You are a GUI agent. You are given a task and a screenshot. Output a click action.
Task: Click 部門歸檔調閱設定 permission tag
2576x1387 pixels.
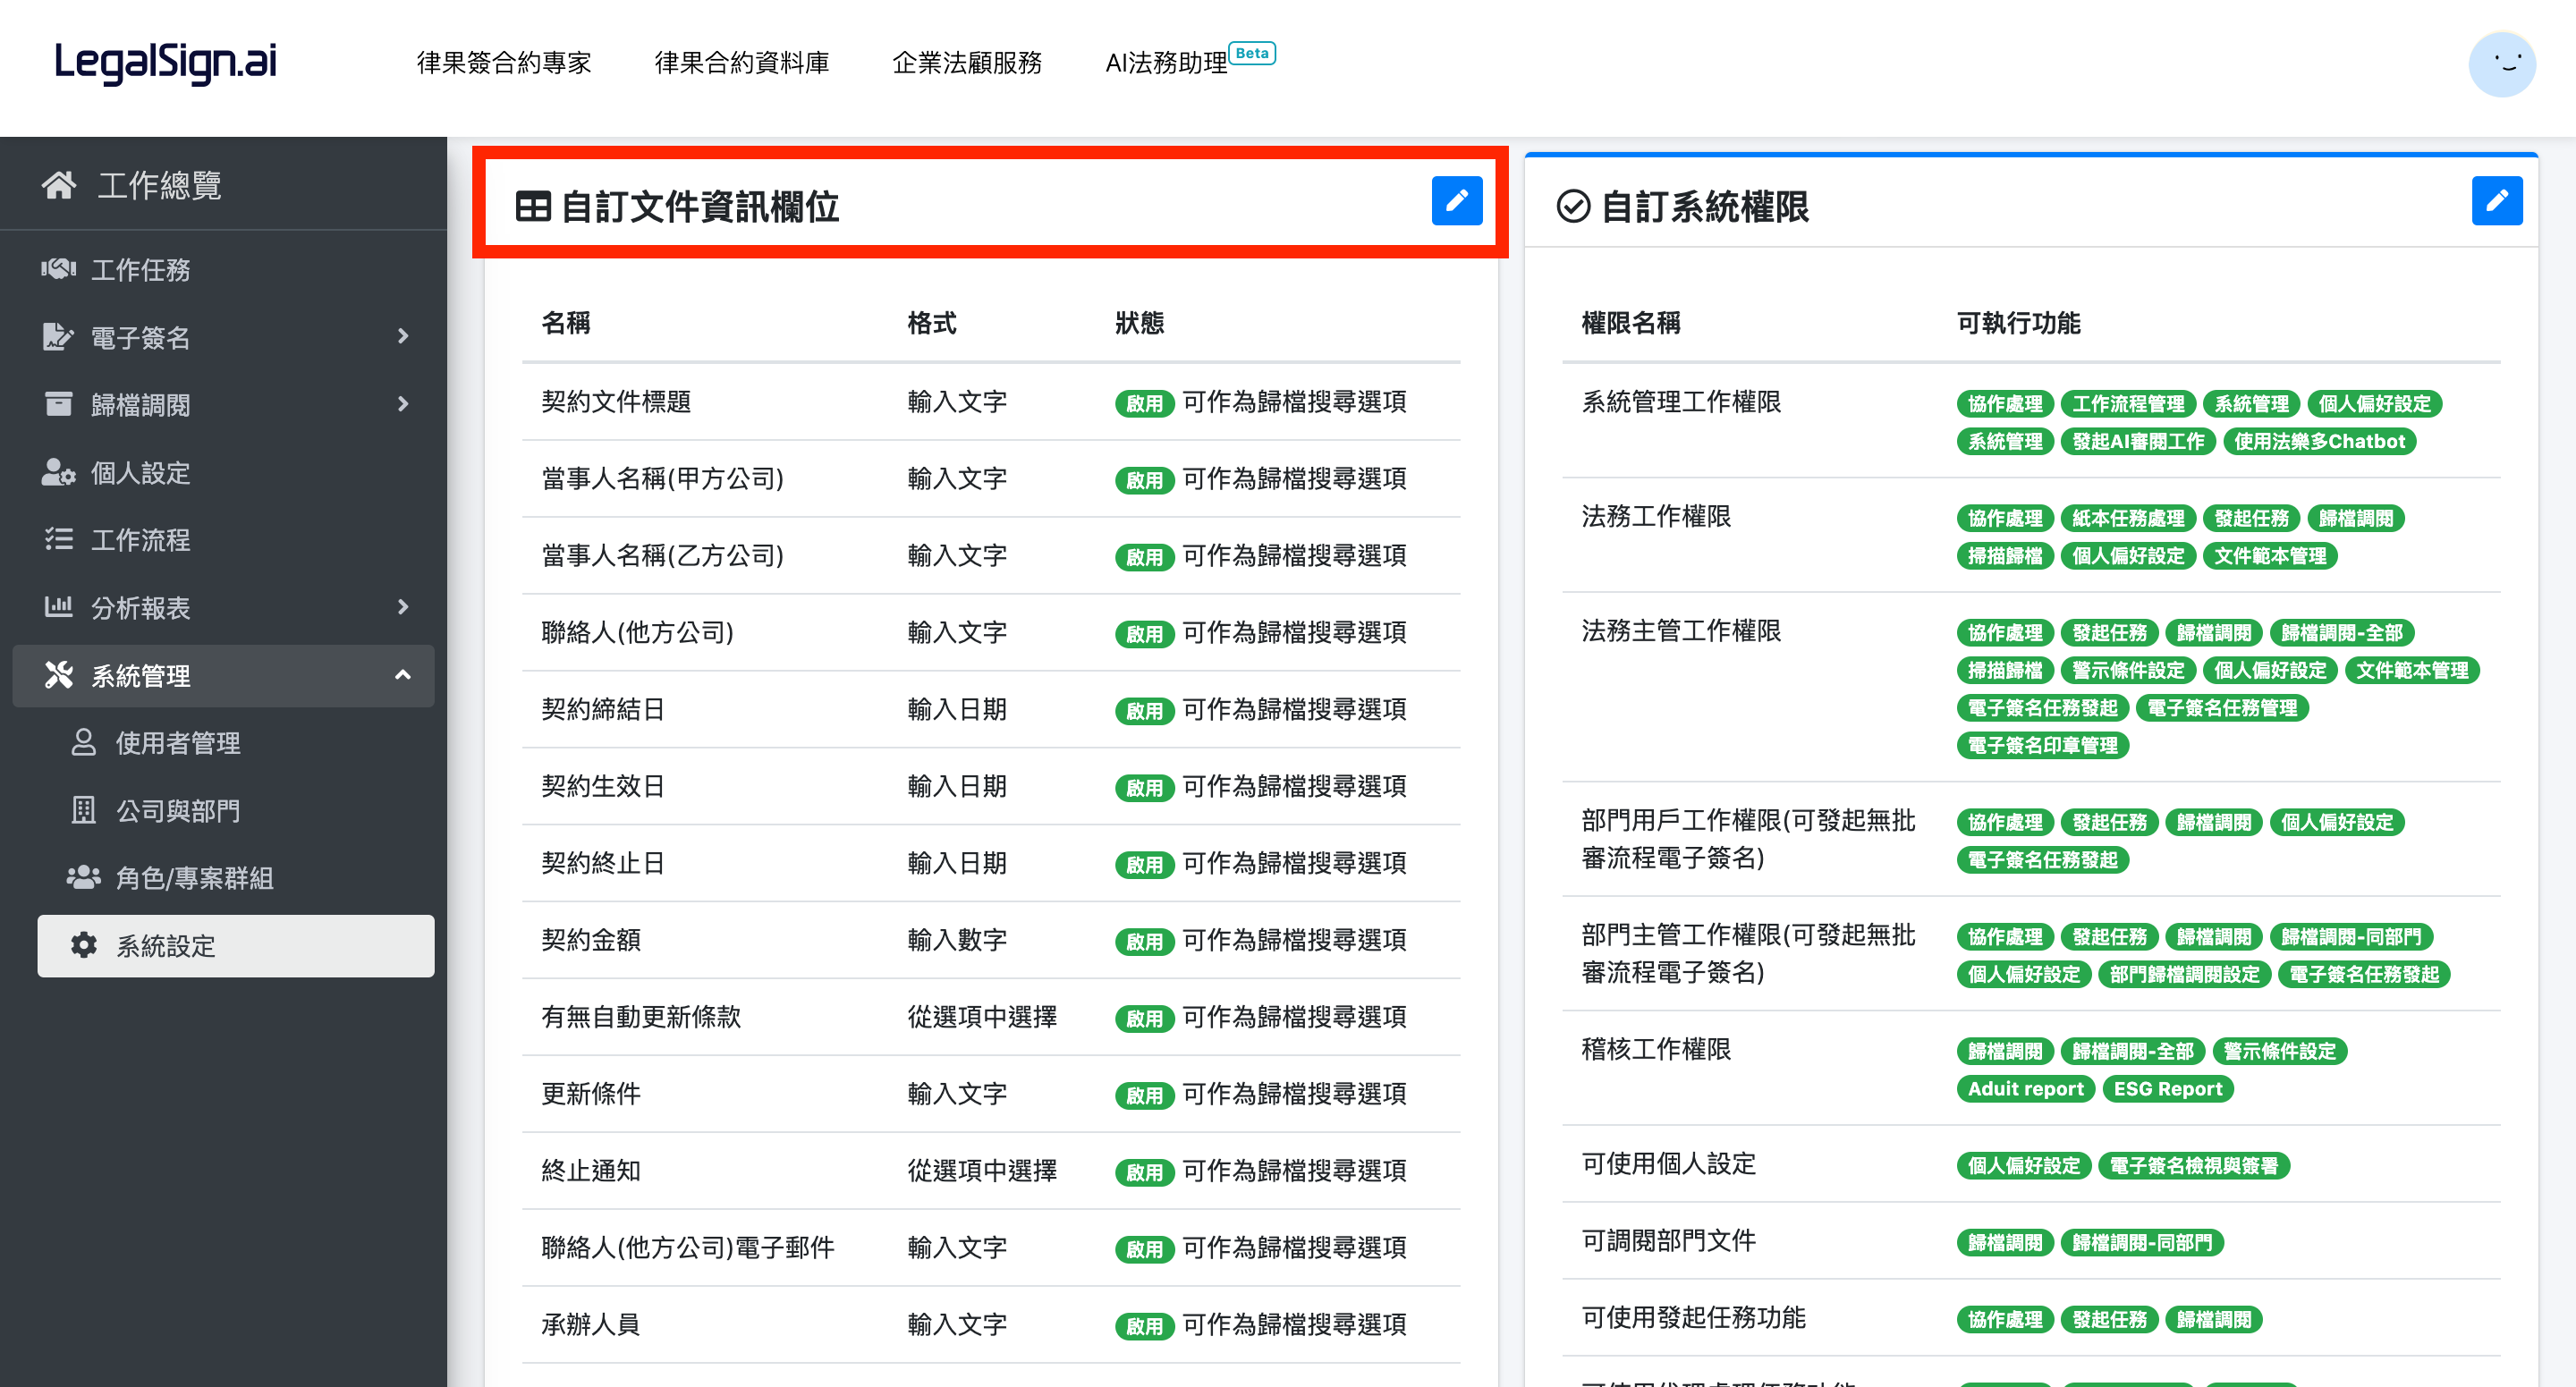tap(2184, 974)
